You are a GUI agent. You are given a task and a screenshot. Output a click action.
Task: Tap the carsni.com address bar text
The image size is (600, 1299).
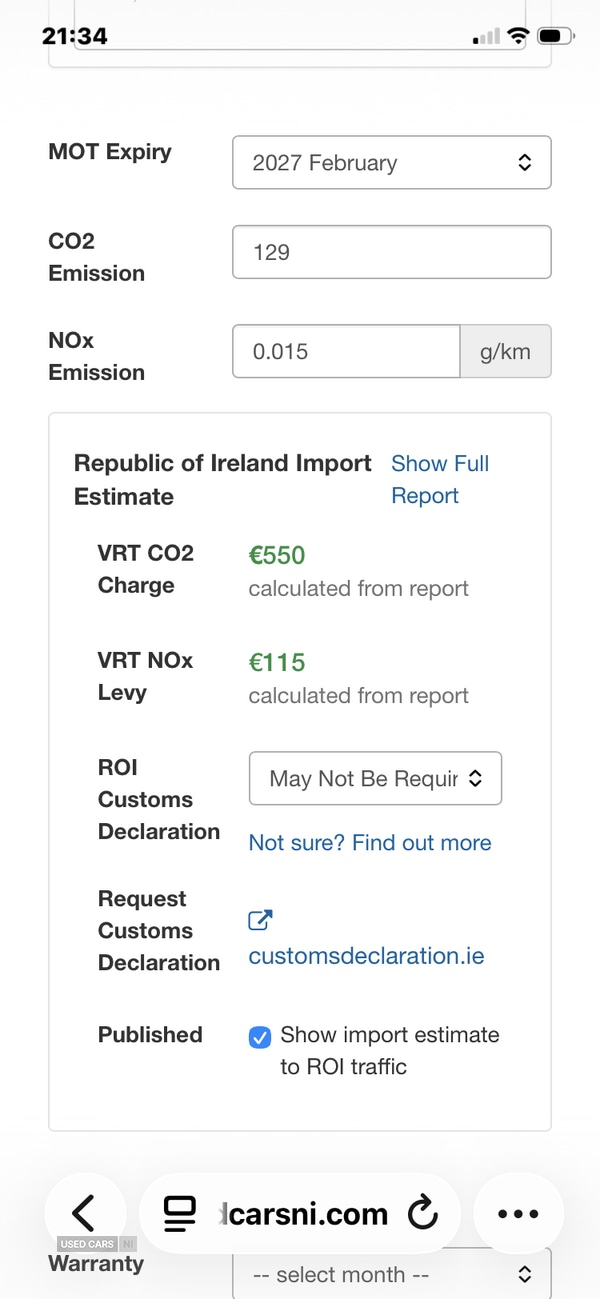pyautogui.click(x=306, y=1214)
